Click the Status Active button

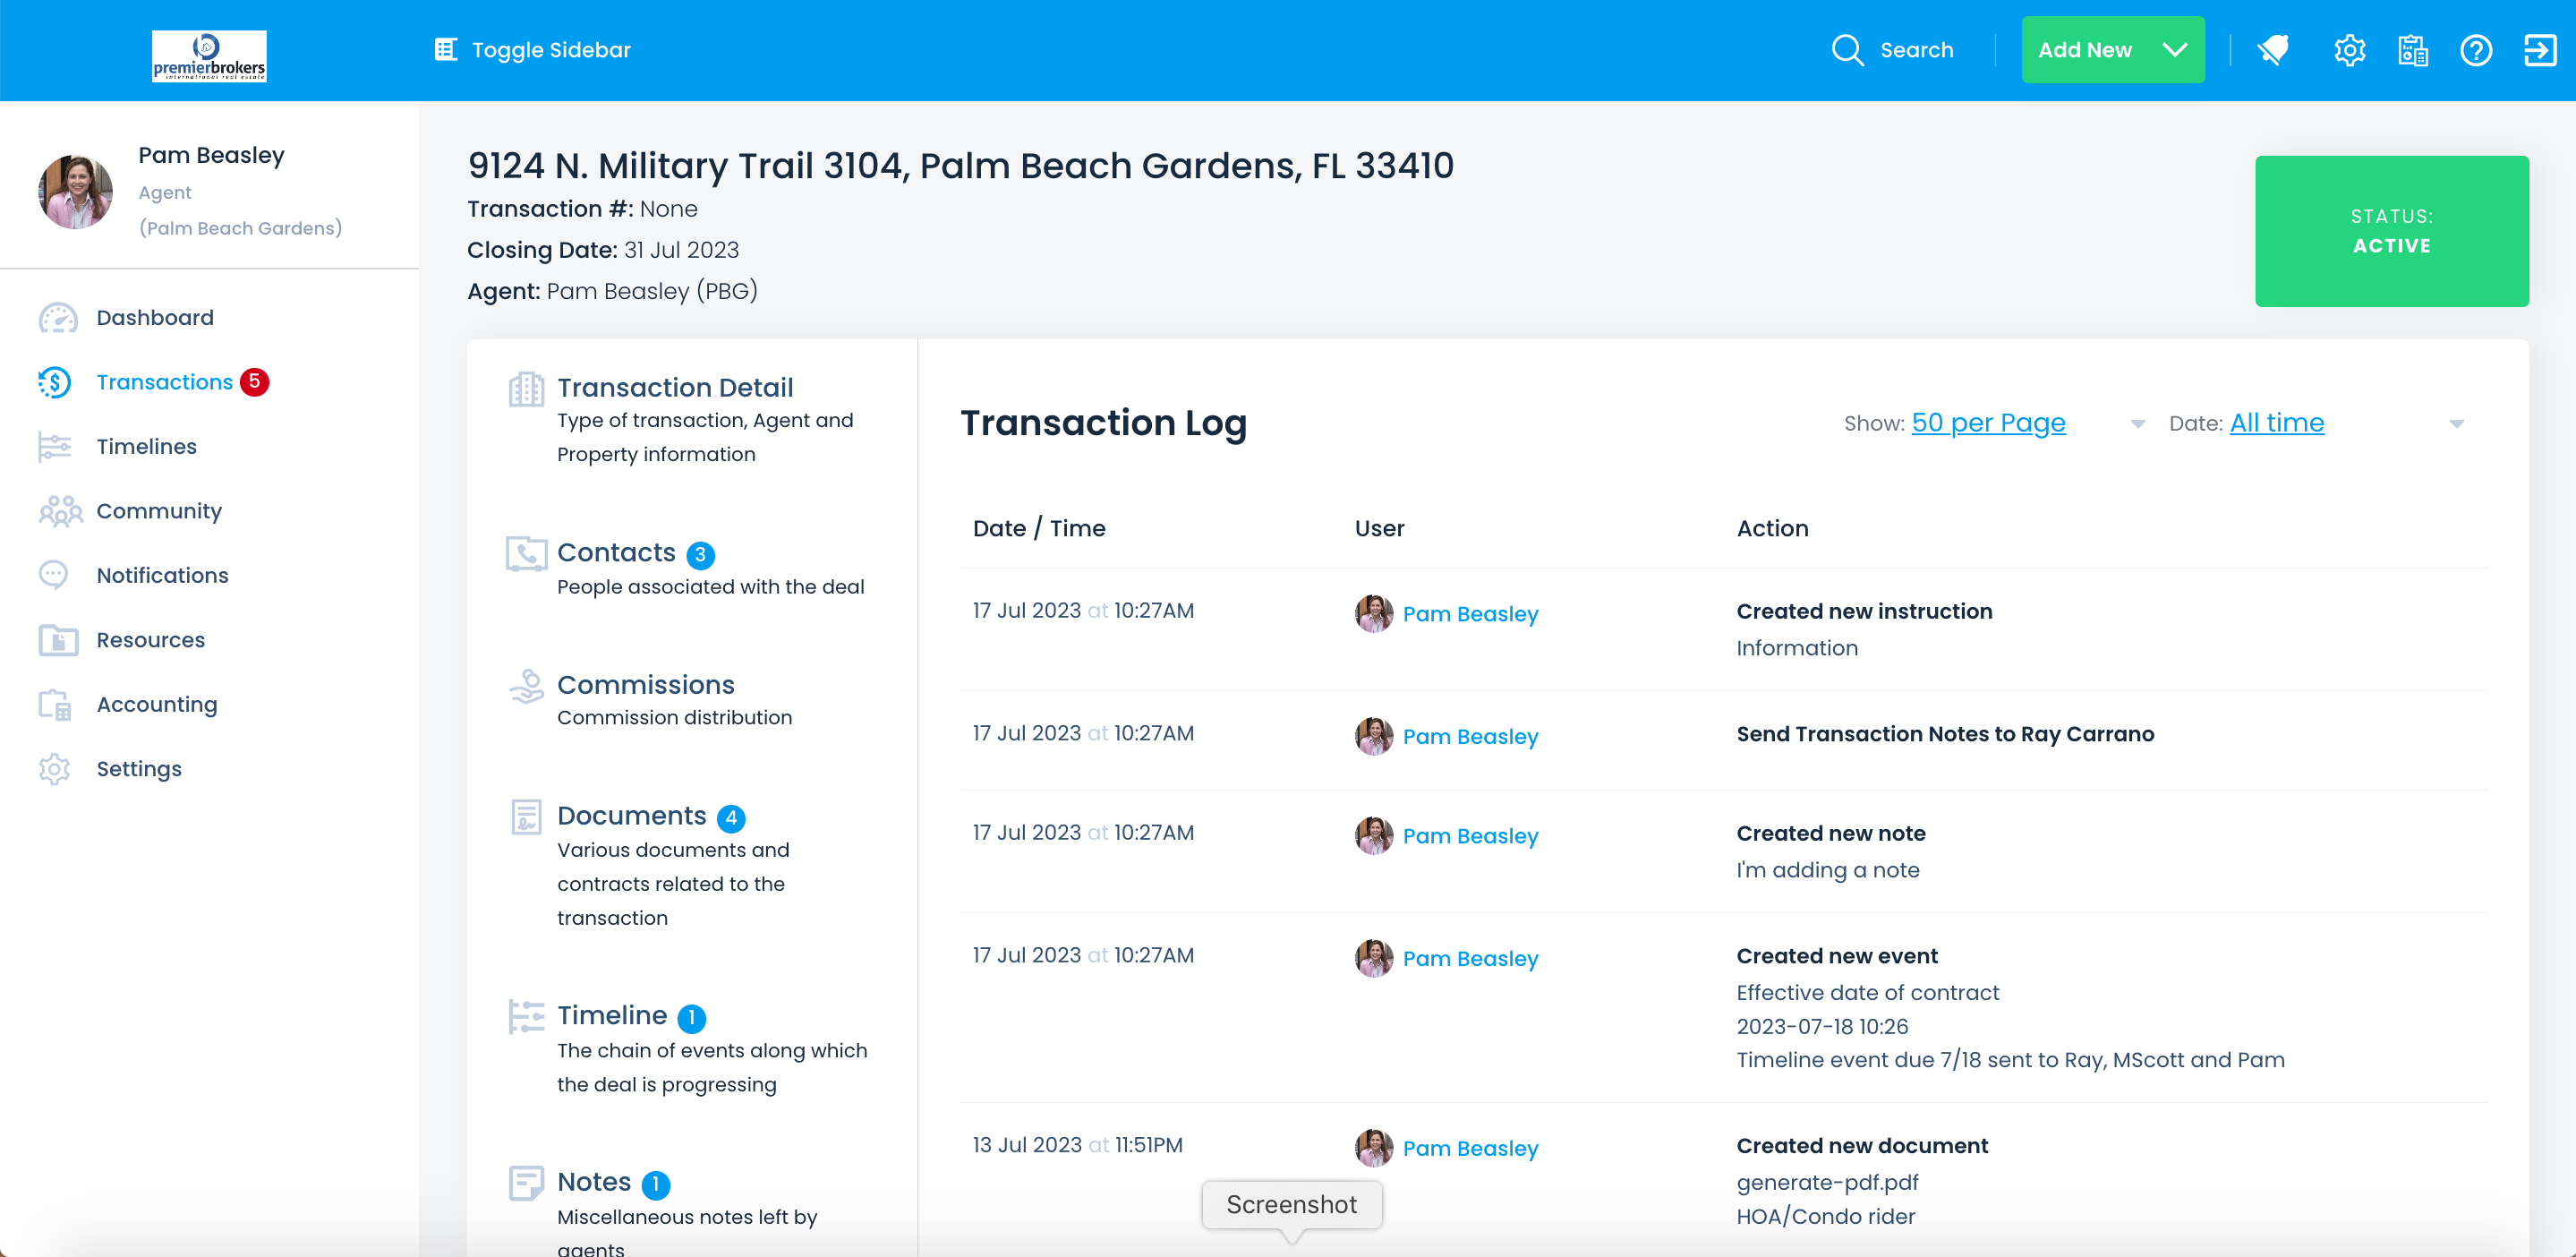tap(2391, 231)
